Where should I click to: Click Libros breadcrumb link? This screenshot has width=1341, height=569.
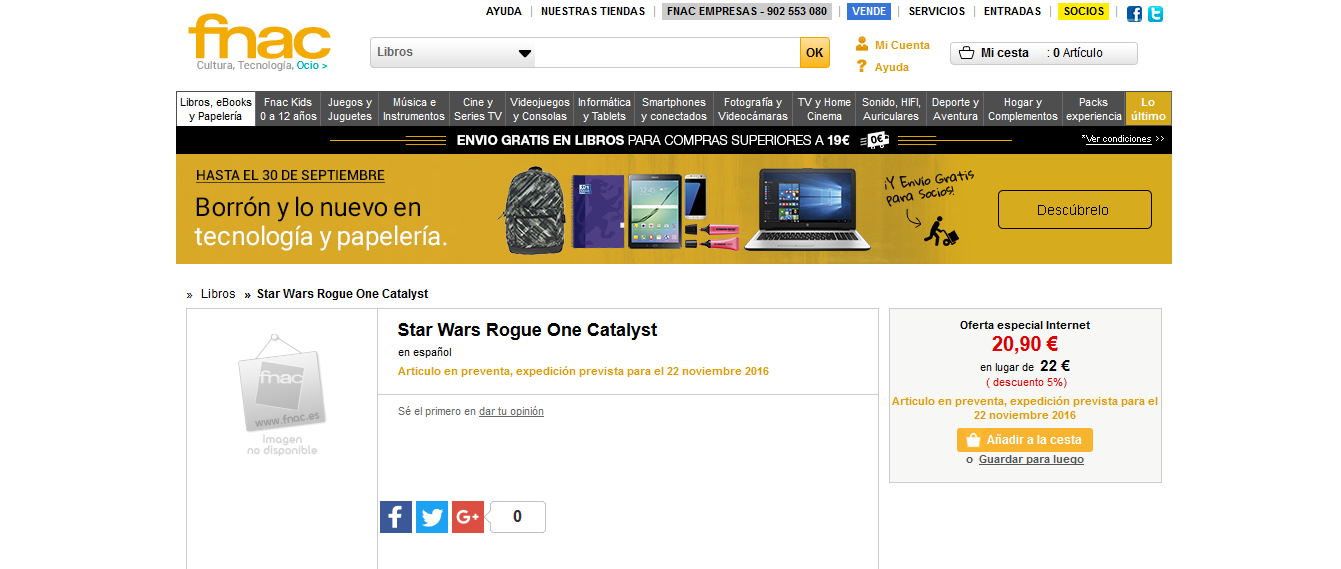(218, 294)
